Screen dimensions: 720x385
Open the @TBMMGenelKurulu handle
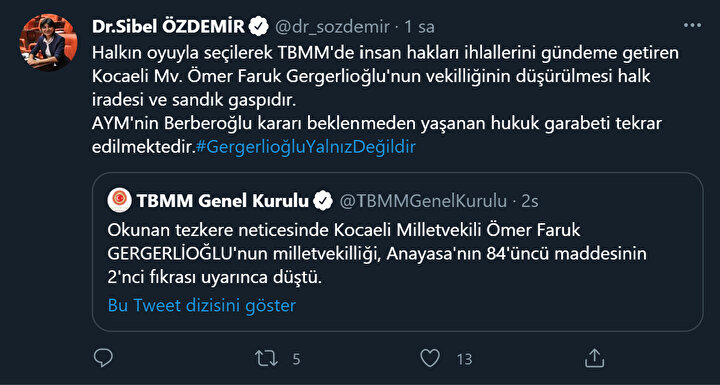423,201
